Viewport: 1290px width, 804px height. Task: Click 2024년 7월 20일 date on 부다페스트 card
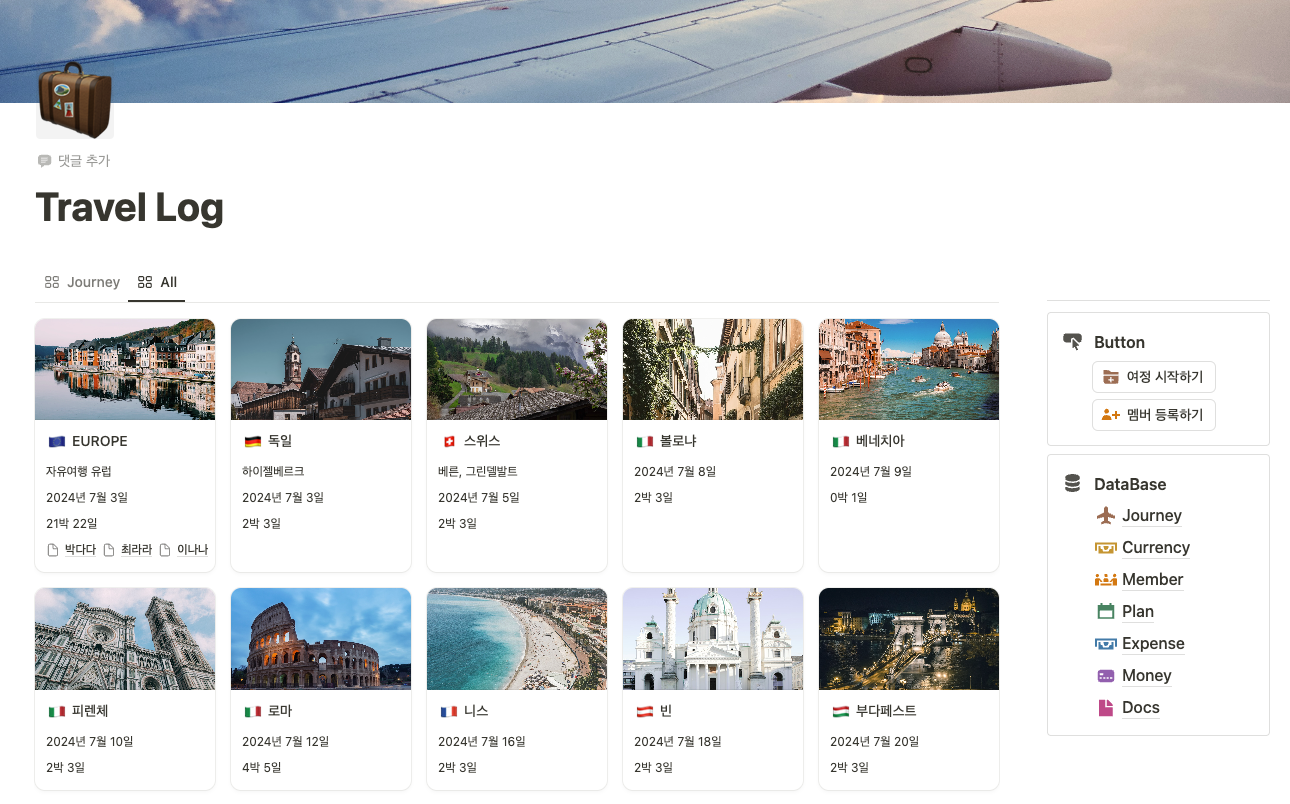[x=874, y=741]
